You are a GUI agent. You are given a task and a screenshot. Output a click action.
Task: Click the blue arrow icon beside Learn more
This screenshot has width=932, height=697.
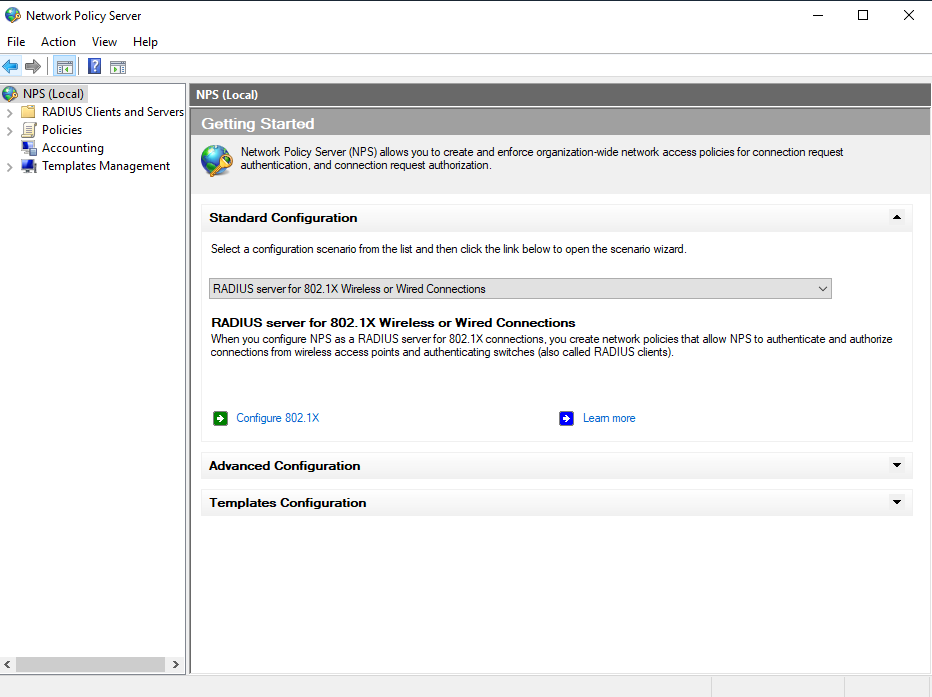point(566,418)
